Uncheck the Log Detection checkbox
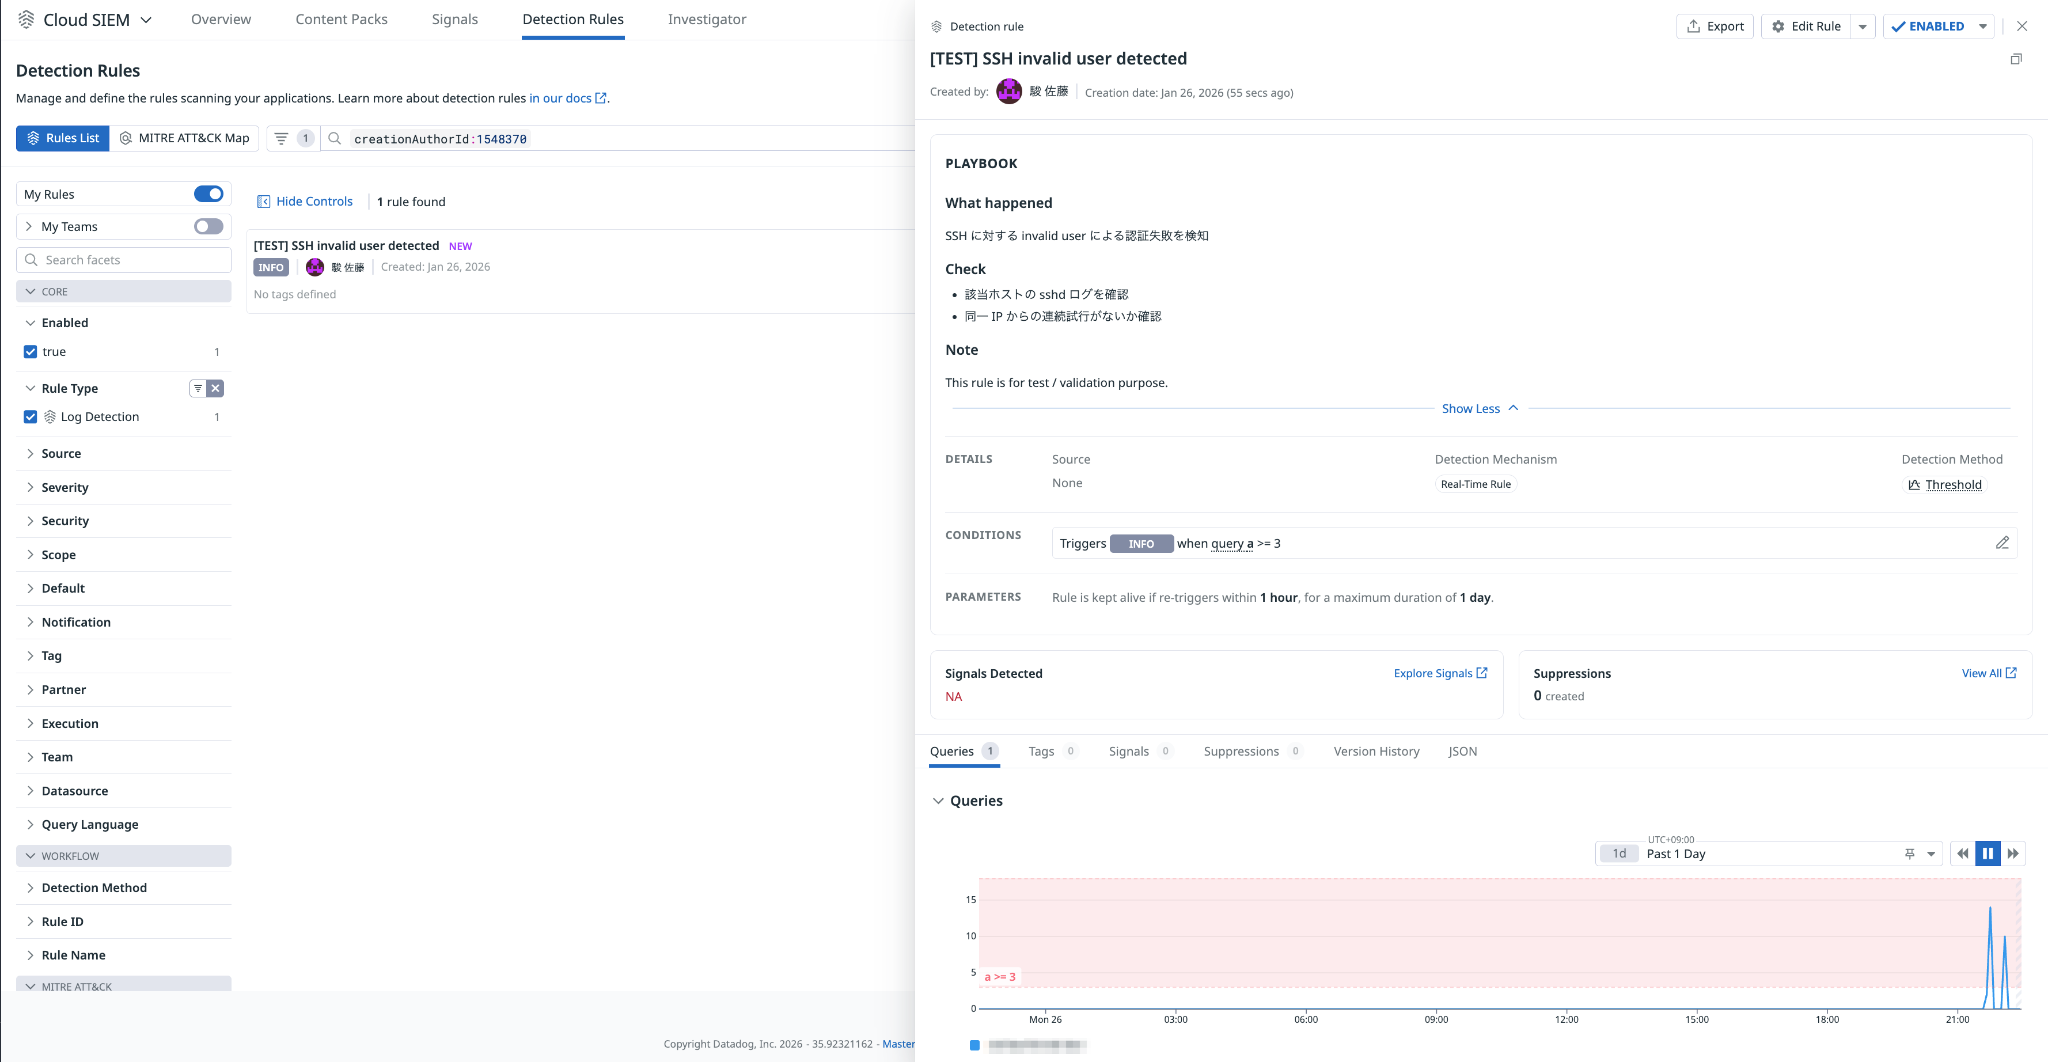Image resolution: width=2048 pixels, height=1062 pixels. point(31,417)
